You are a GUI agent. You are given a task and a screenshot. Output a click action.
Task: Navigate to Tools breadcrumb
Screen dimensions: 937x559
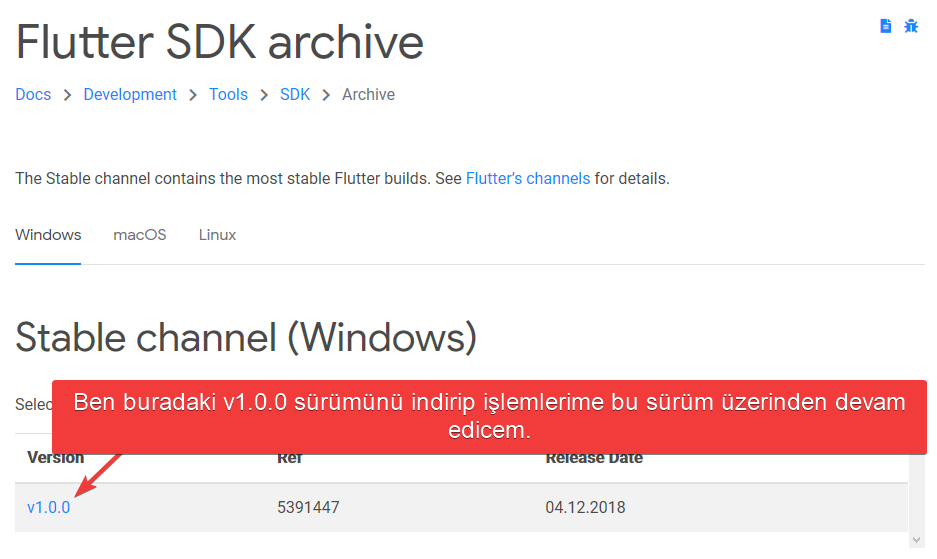click(x=228, y=94)
